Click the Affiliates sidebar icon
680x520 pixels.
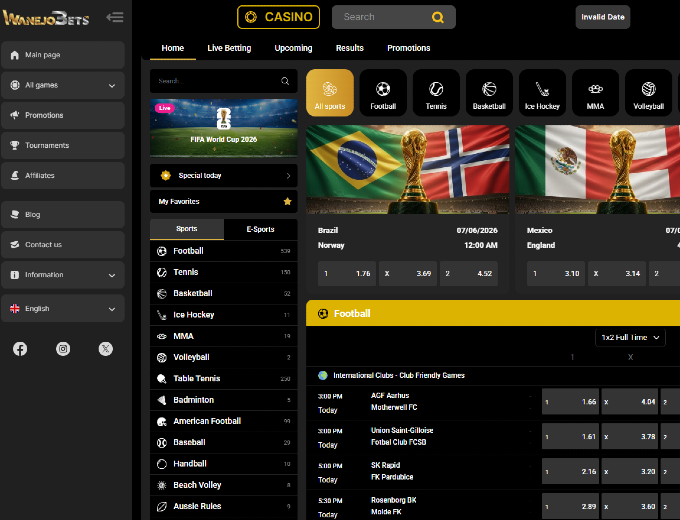[x=15, y=175]
